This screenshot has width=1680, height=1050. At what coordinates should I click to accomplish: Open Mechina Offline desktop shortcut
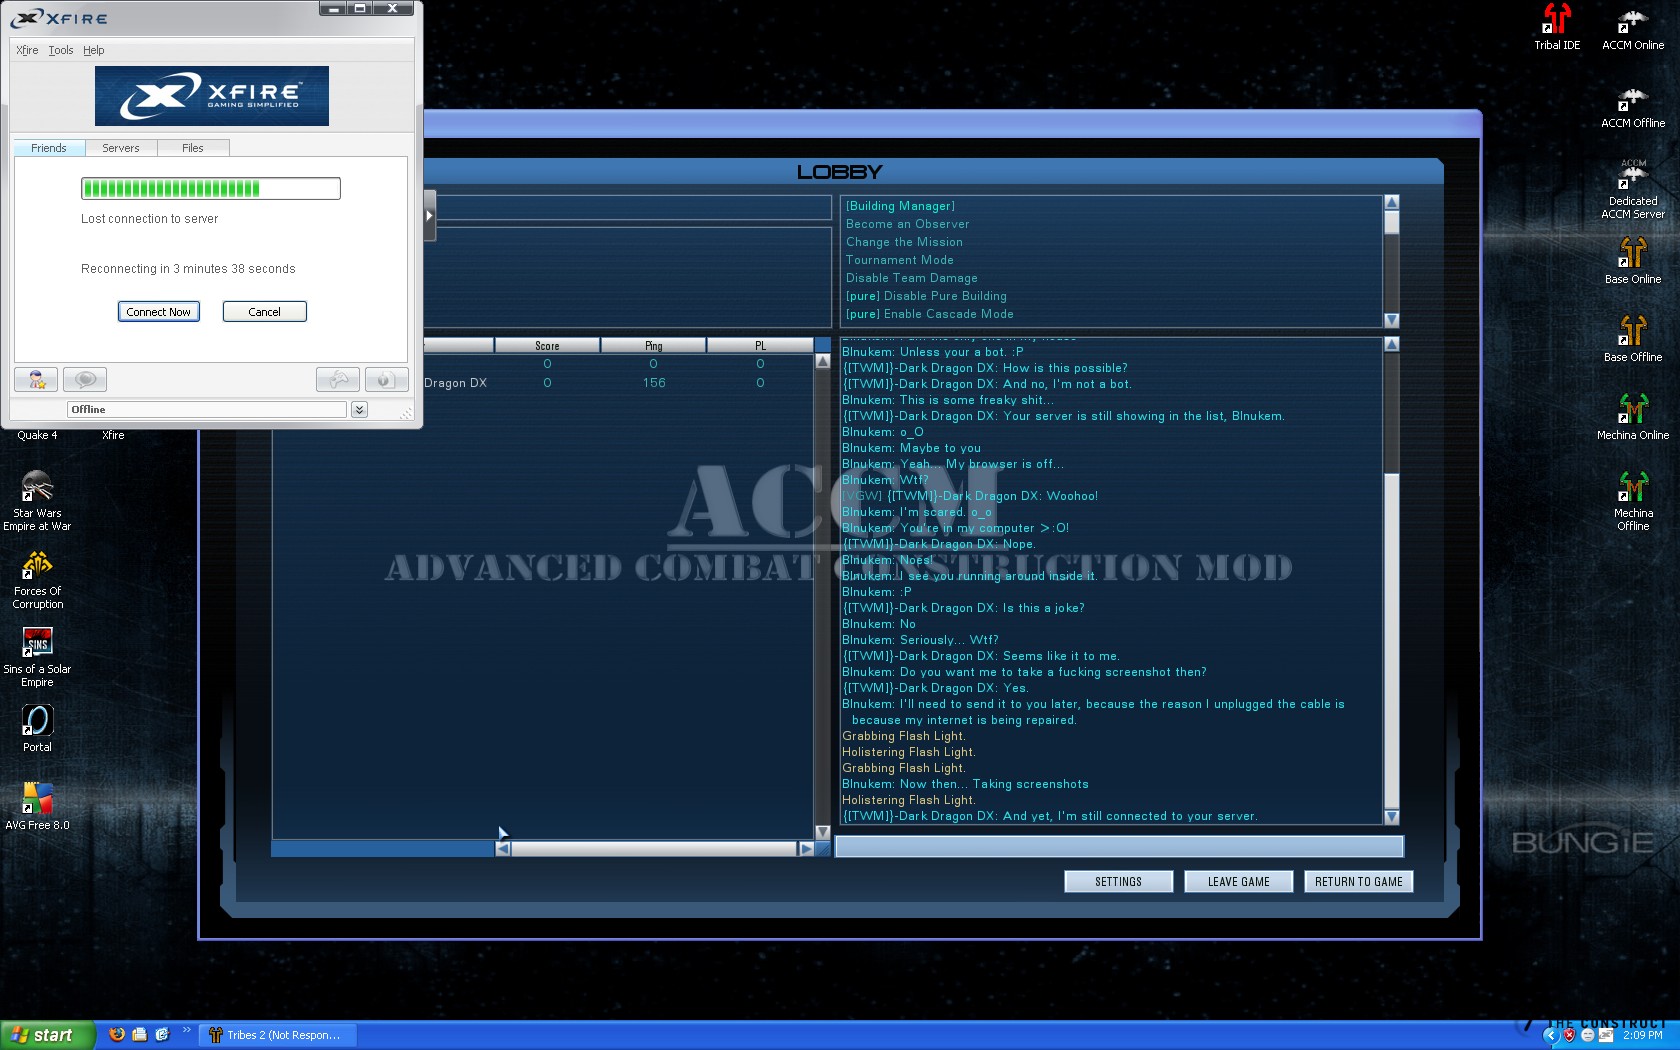[x=1633, y=501]
